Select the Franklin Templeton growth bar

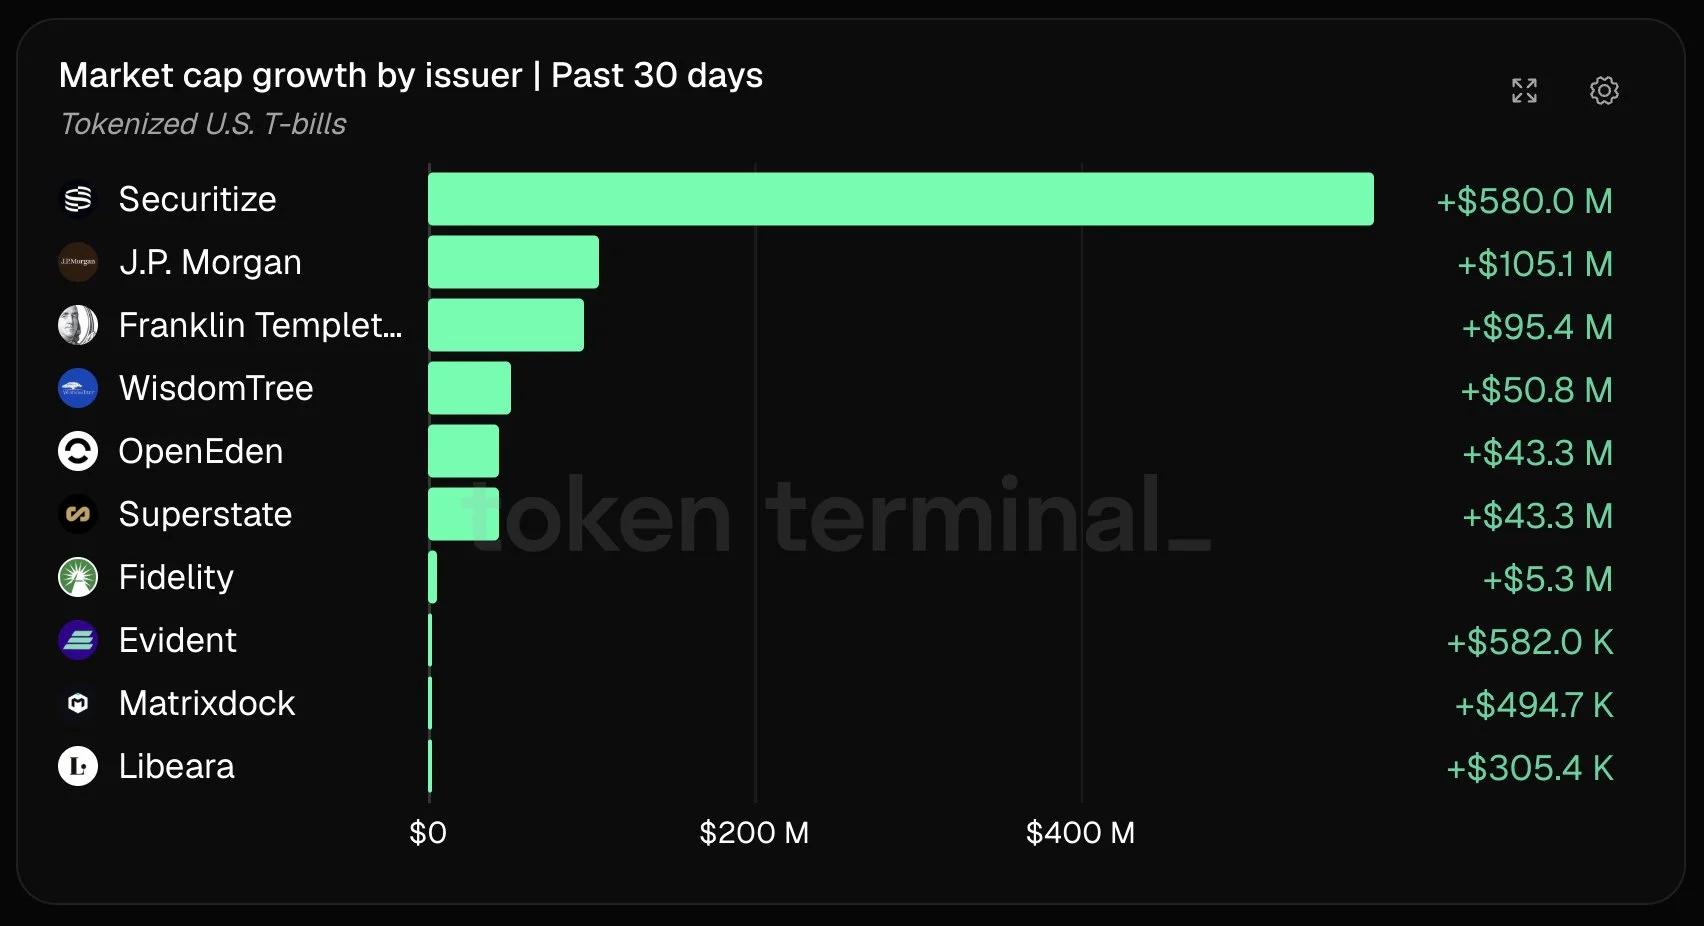(x=506, y=325)
